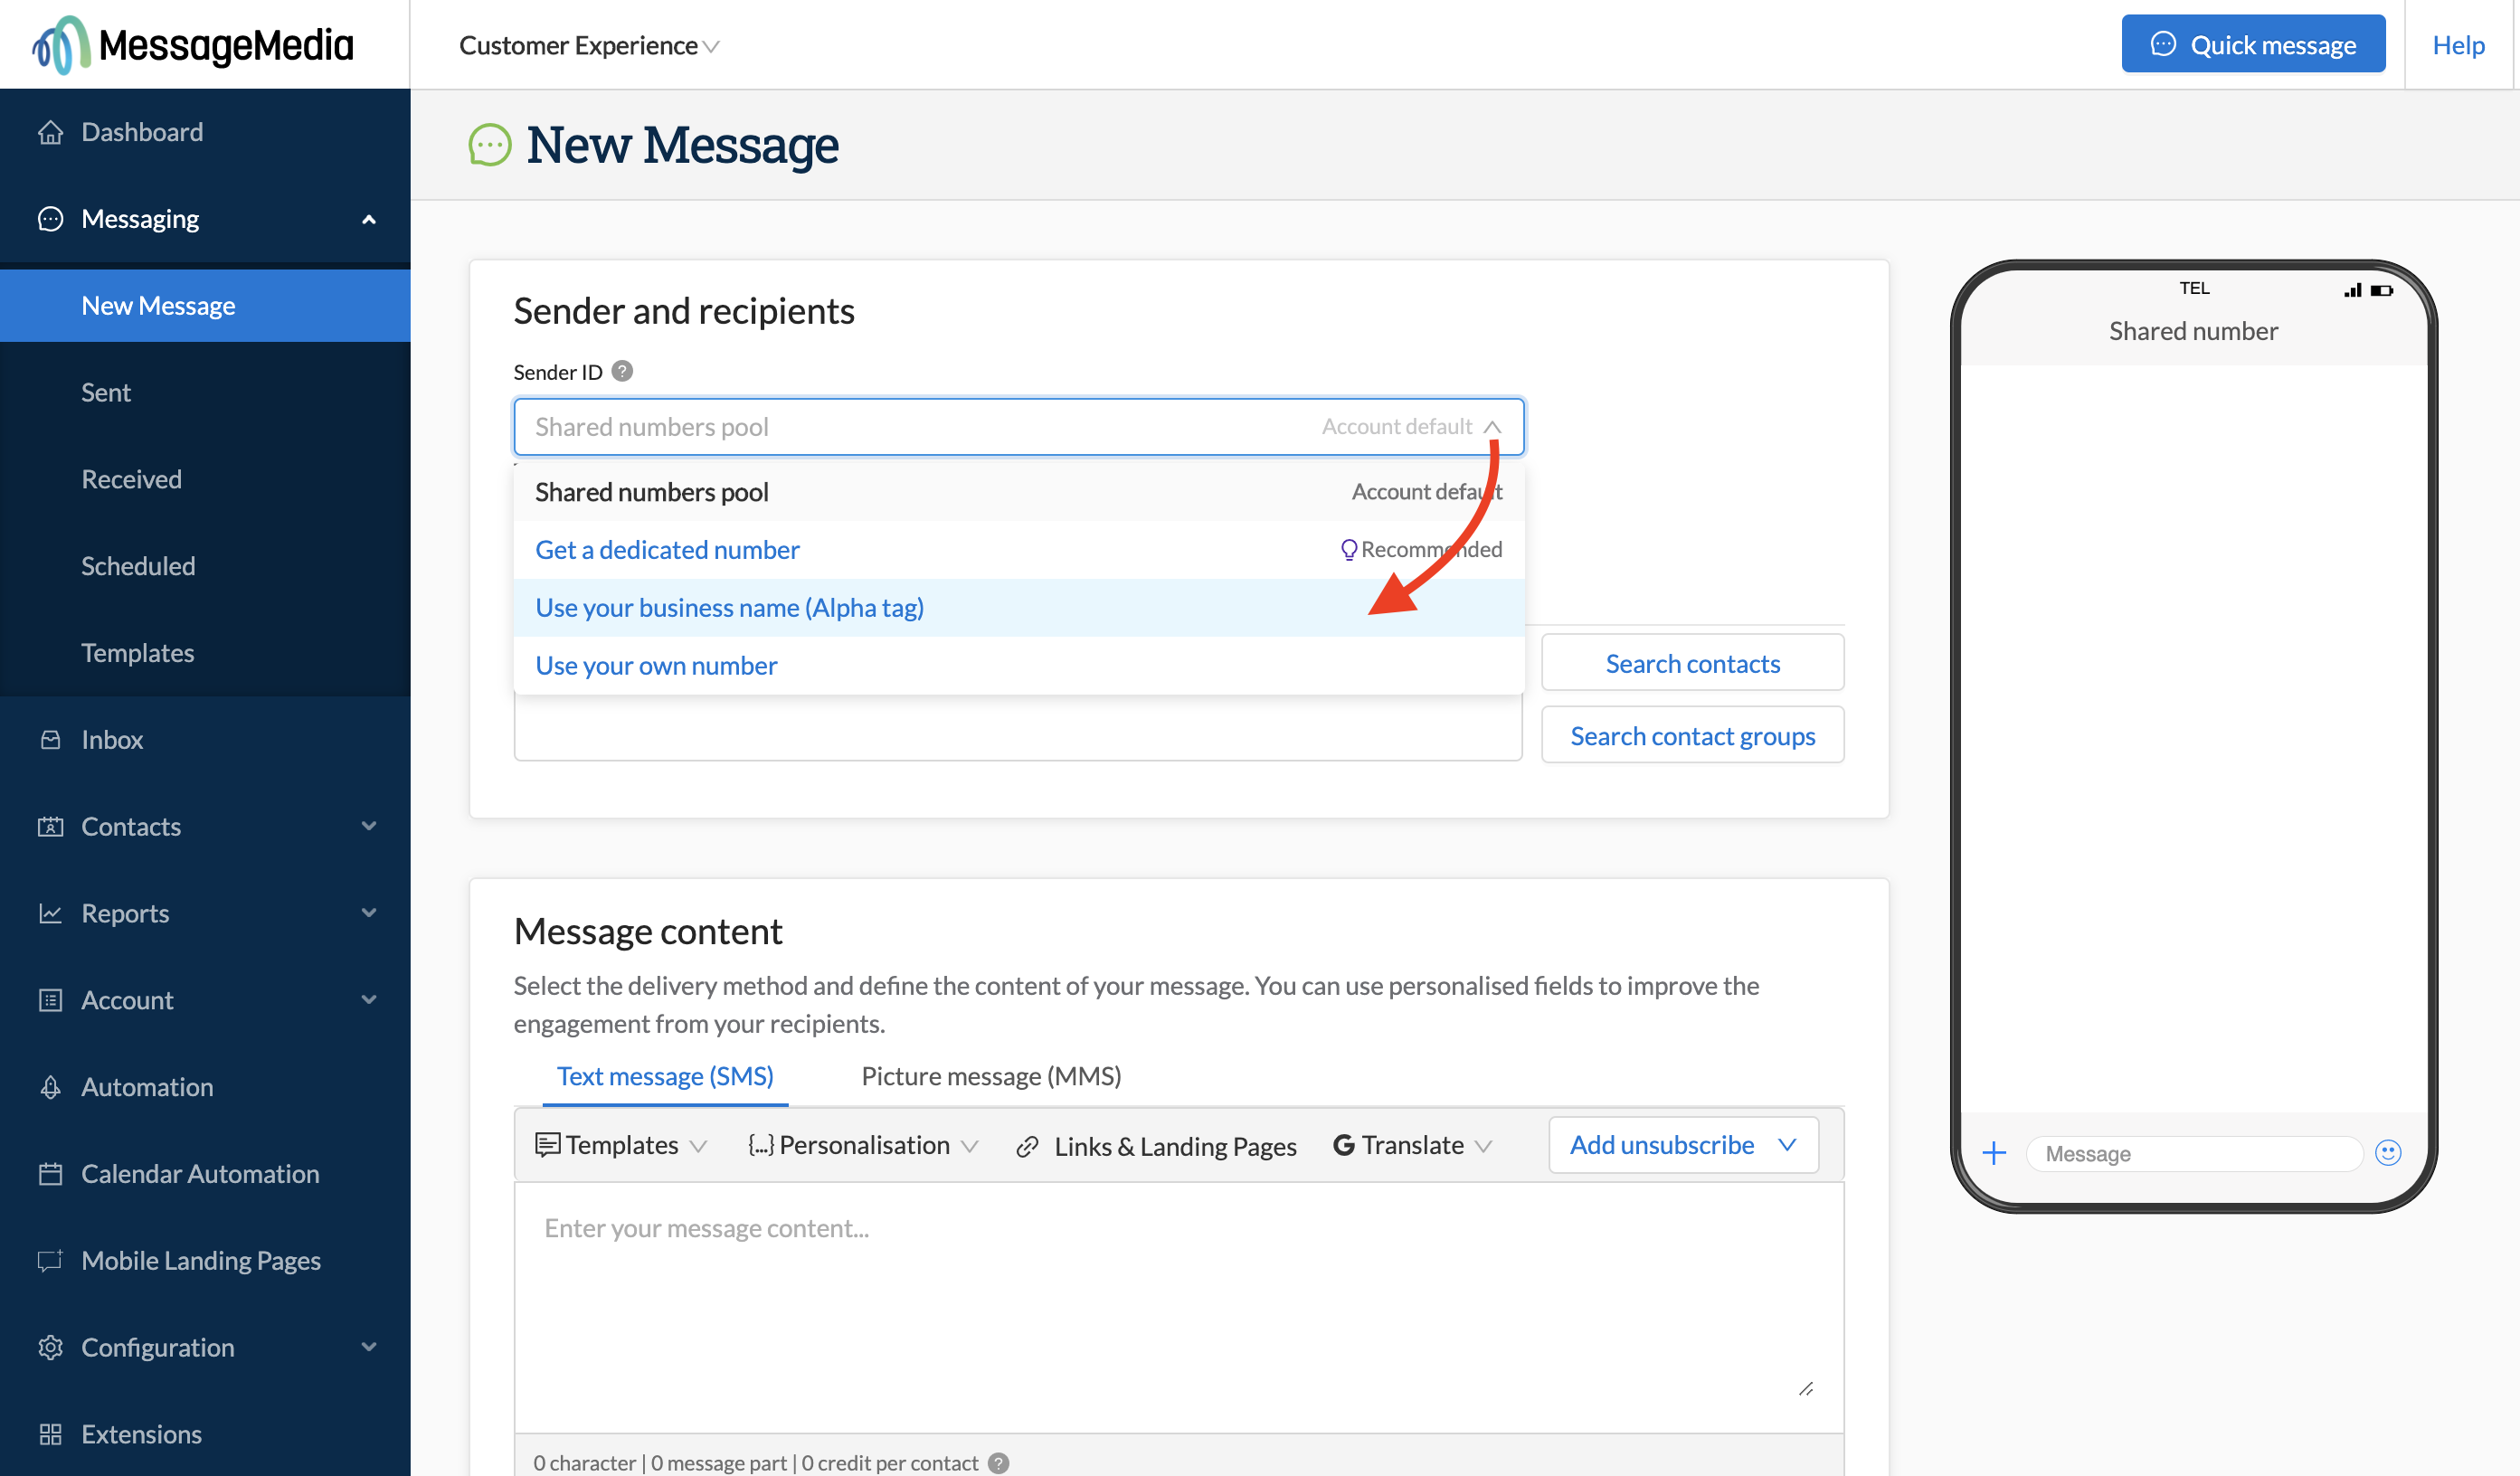The height and width of the screenshot is (1476, 2520).
Task: Click the Inbox tray icon
Action: click(x=50, y=739)
